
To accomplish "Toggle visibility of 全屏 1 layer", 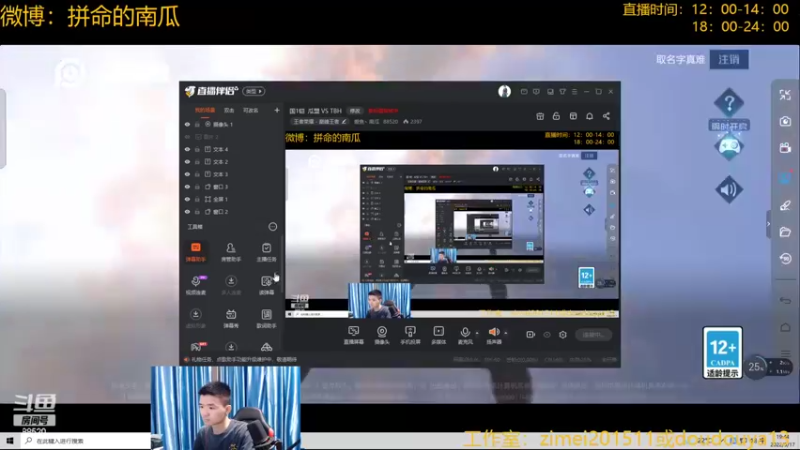I will tap(187, 199).
